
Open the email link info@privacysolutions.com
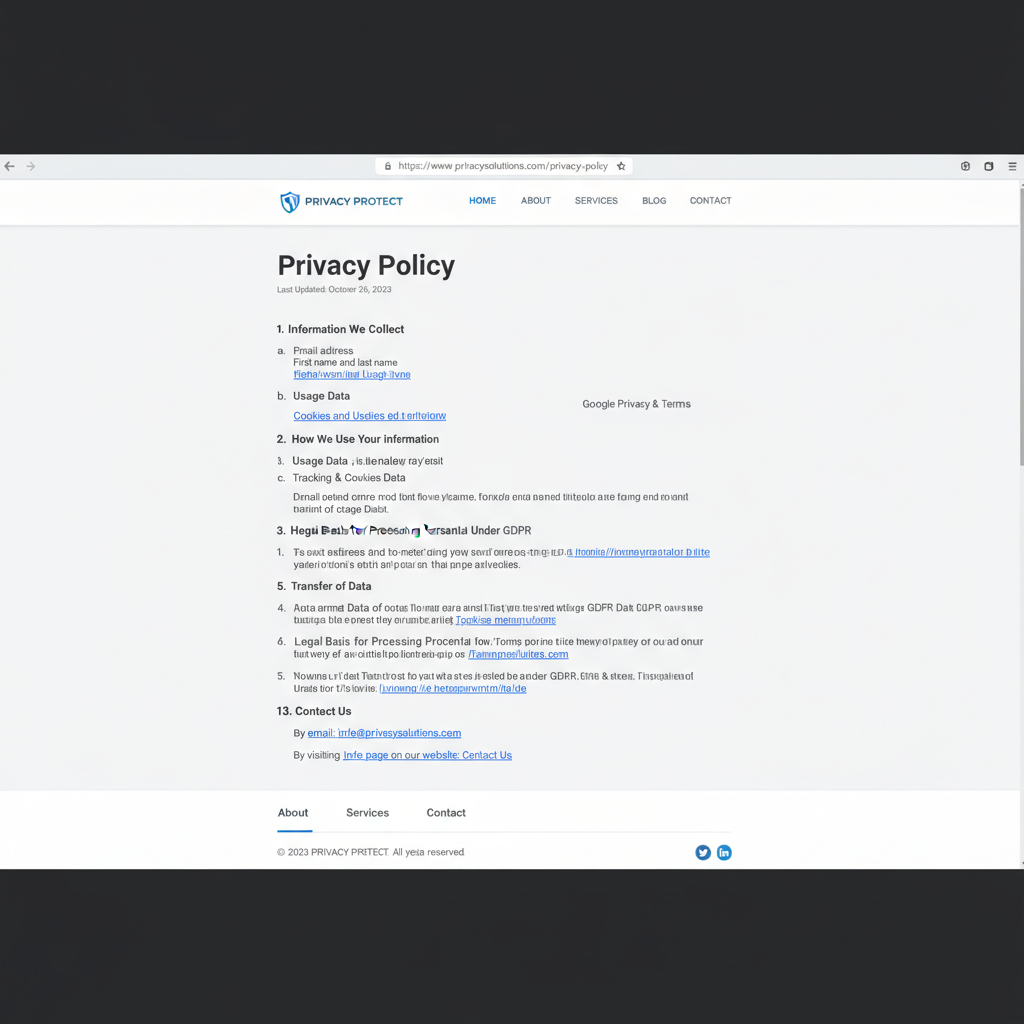pyautogui.click(x=384, y=733)
